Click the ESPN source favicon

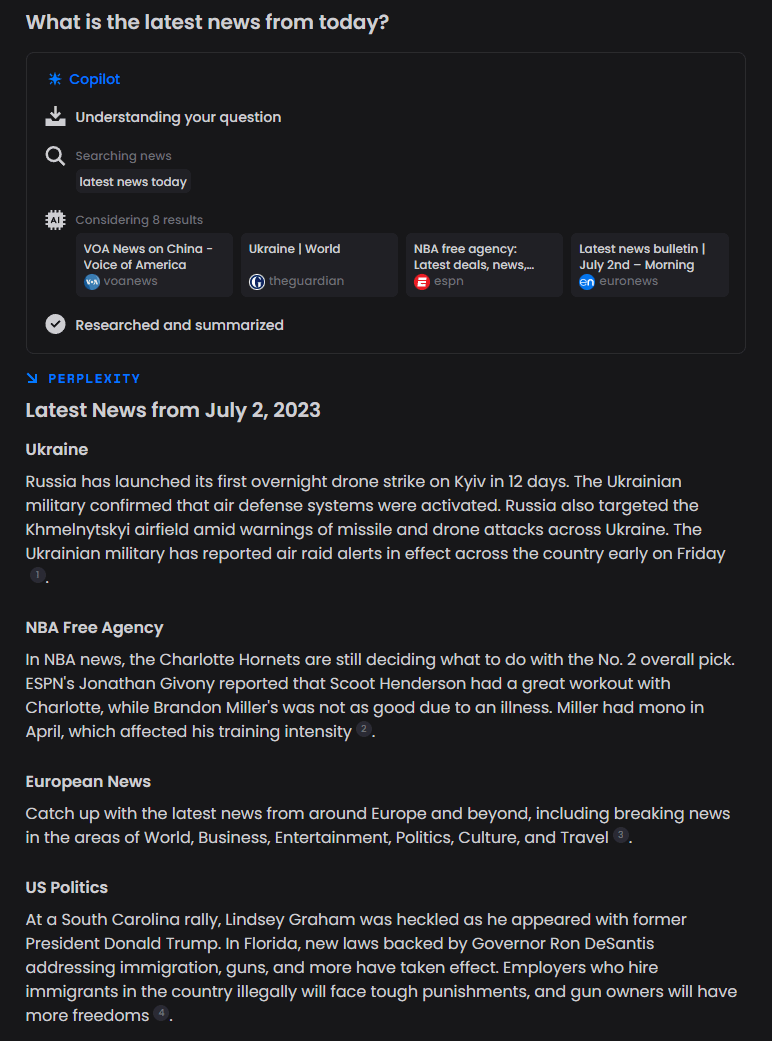[422, 282]
